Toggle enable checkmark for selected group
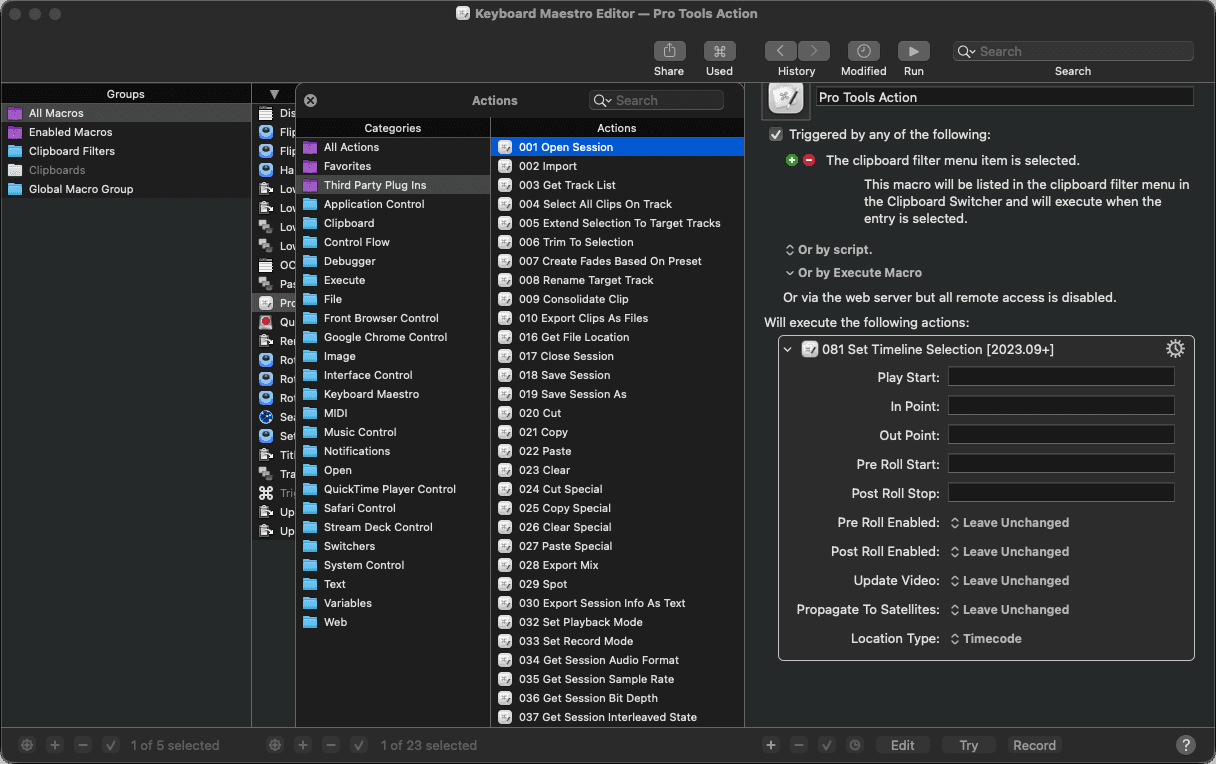1216x764 pixels. coord(111,745)
